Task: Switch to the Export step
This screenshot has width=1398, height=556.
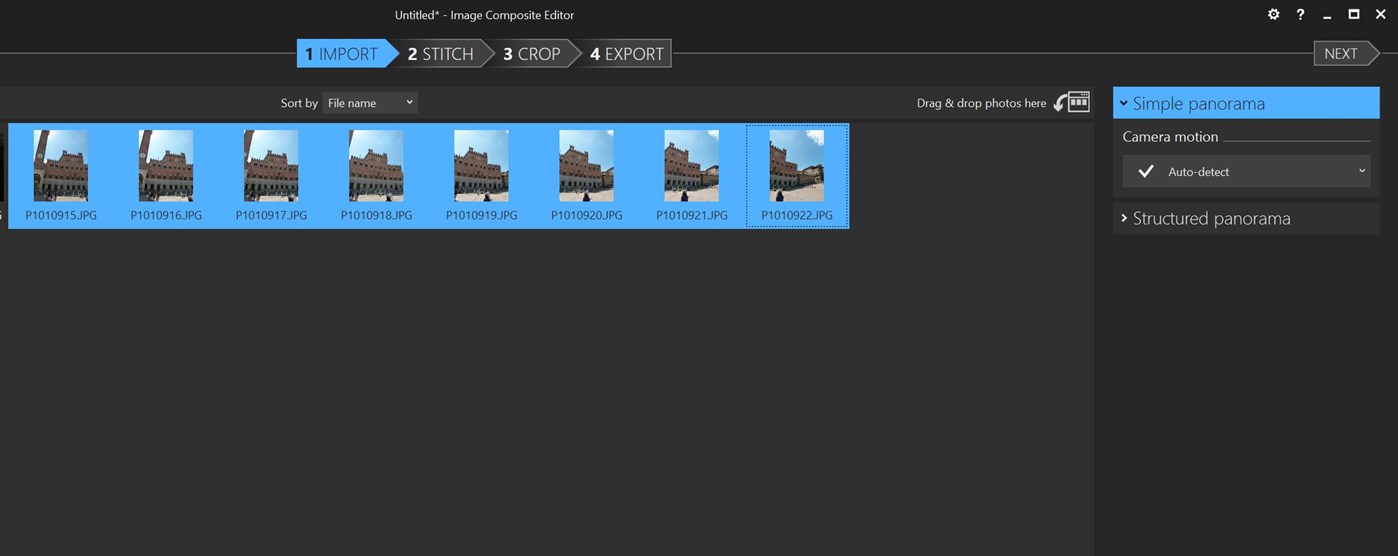Action: point(626,54)
